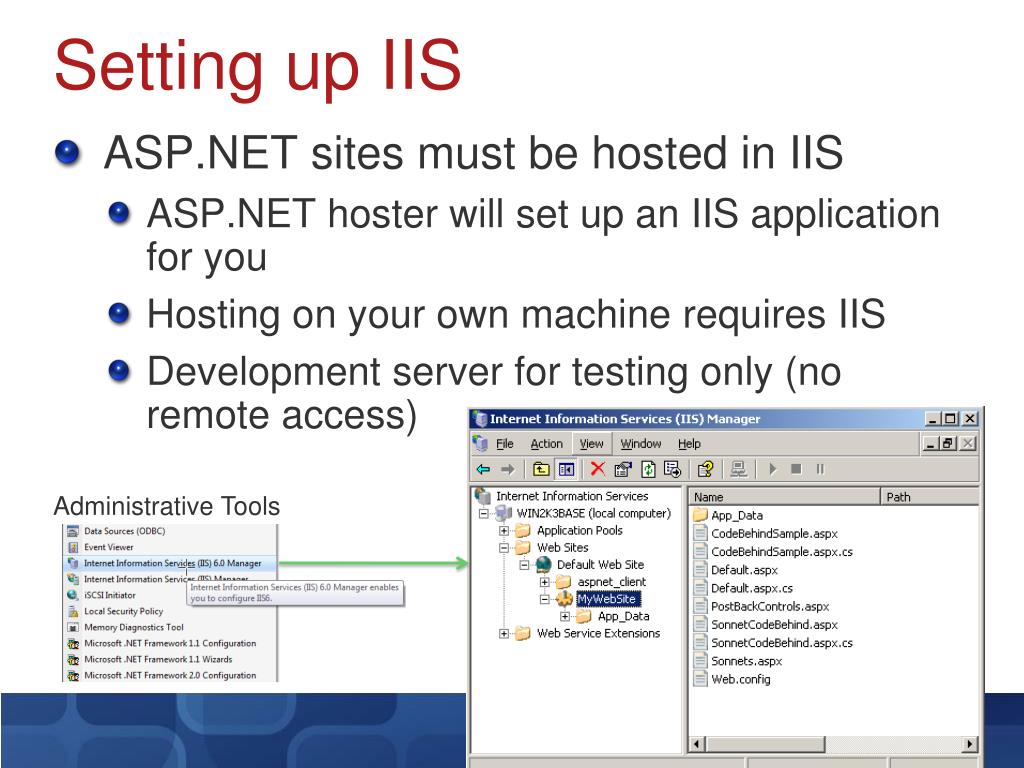Click the Start item play icon

point(773,469)
